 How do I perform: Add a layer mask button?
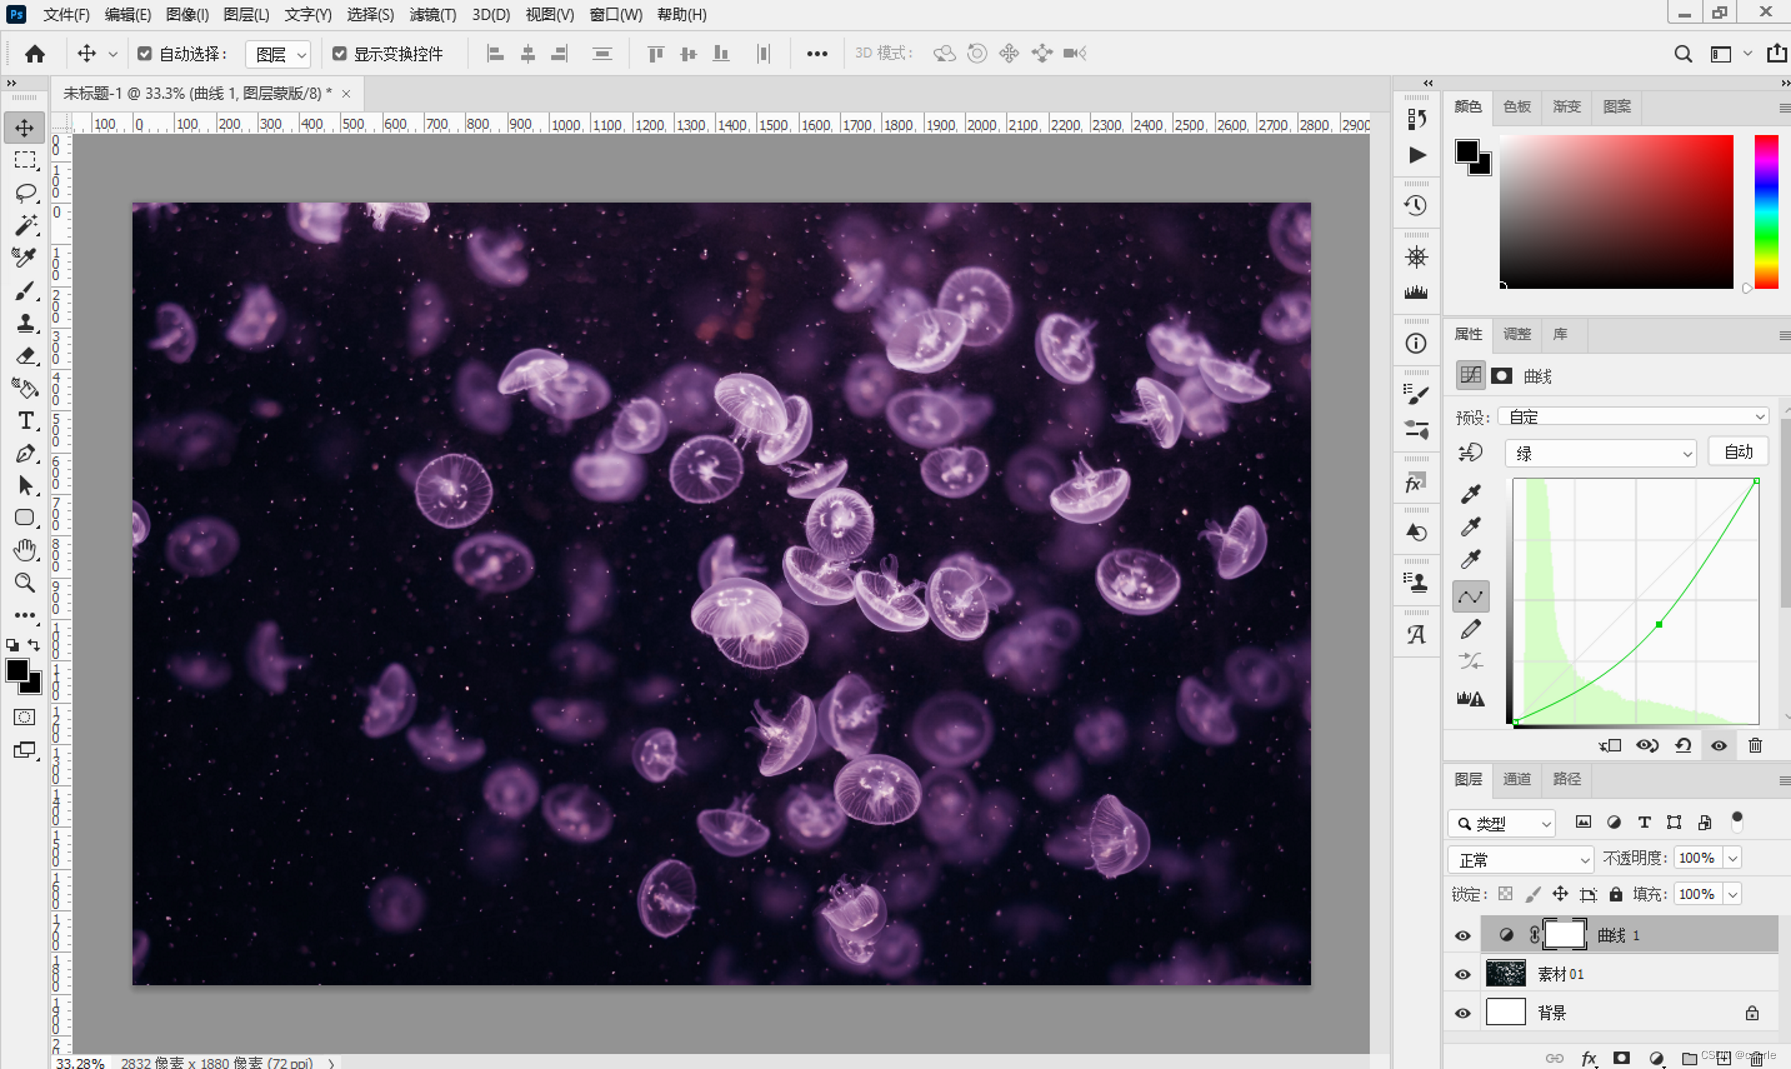1621,1058
